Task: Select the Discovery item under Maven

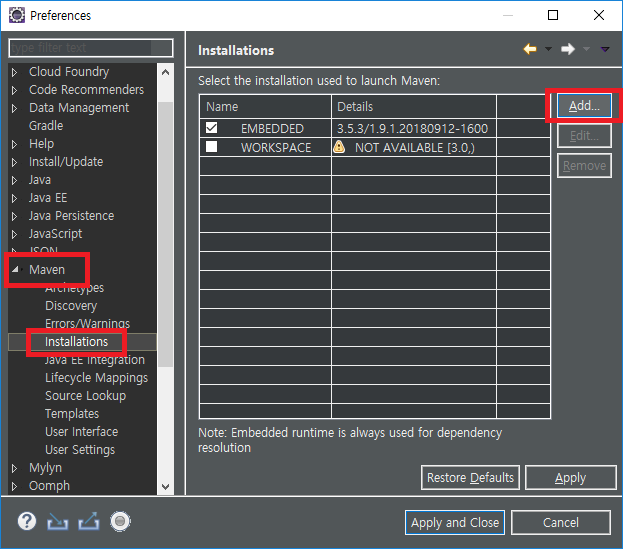Action: pyautogui.click(x=71, y=305)
